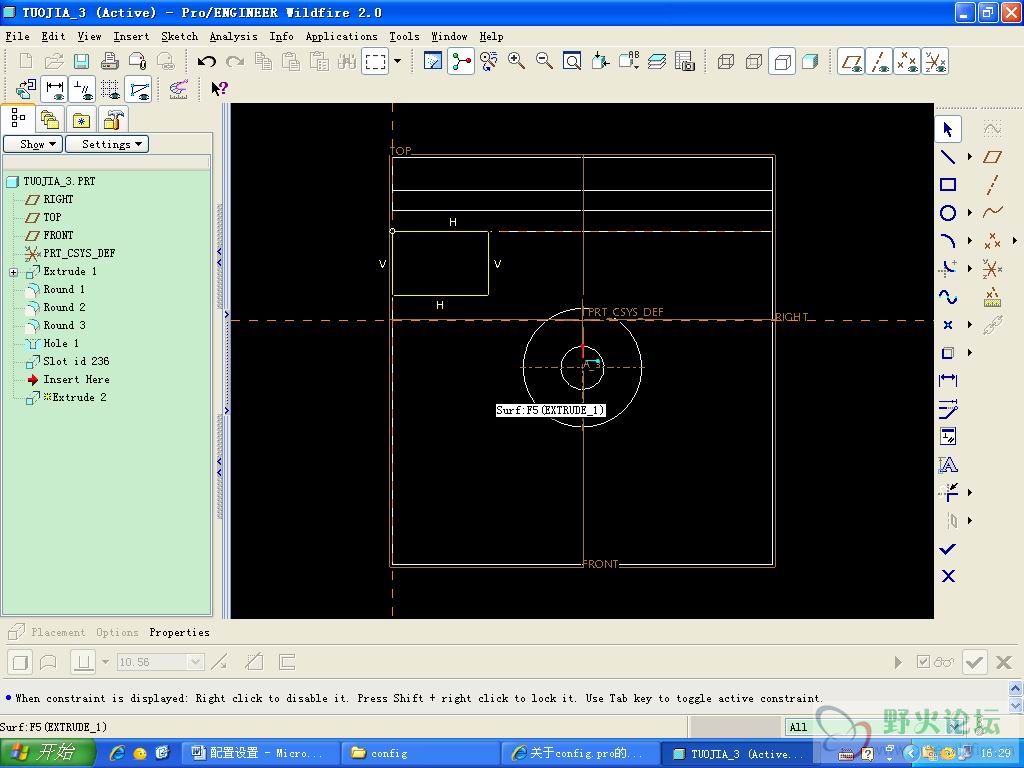Switch to hidden line display style
This screenshot has height=768, width=1024.
click(754, 62)
